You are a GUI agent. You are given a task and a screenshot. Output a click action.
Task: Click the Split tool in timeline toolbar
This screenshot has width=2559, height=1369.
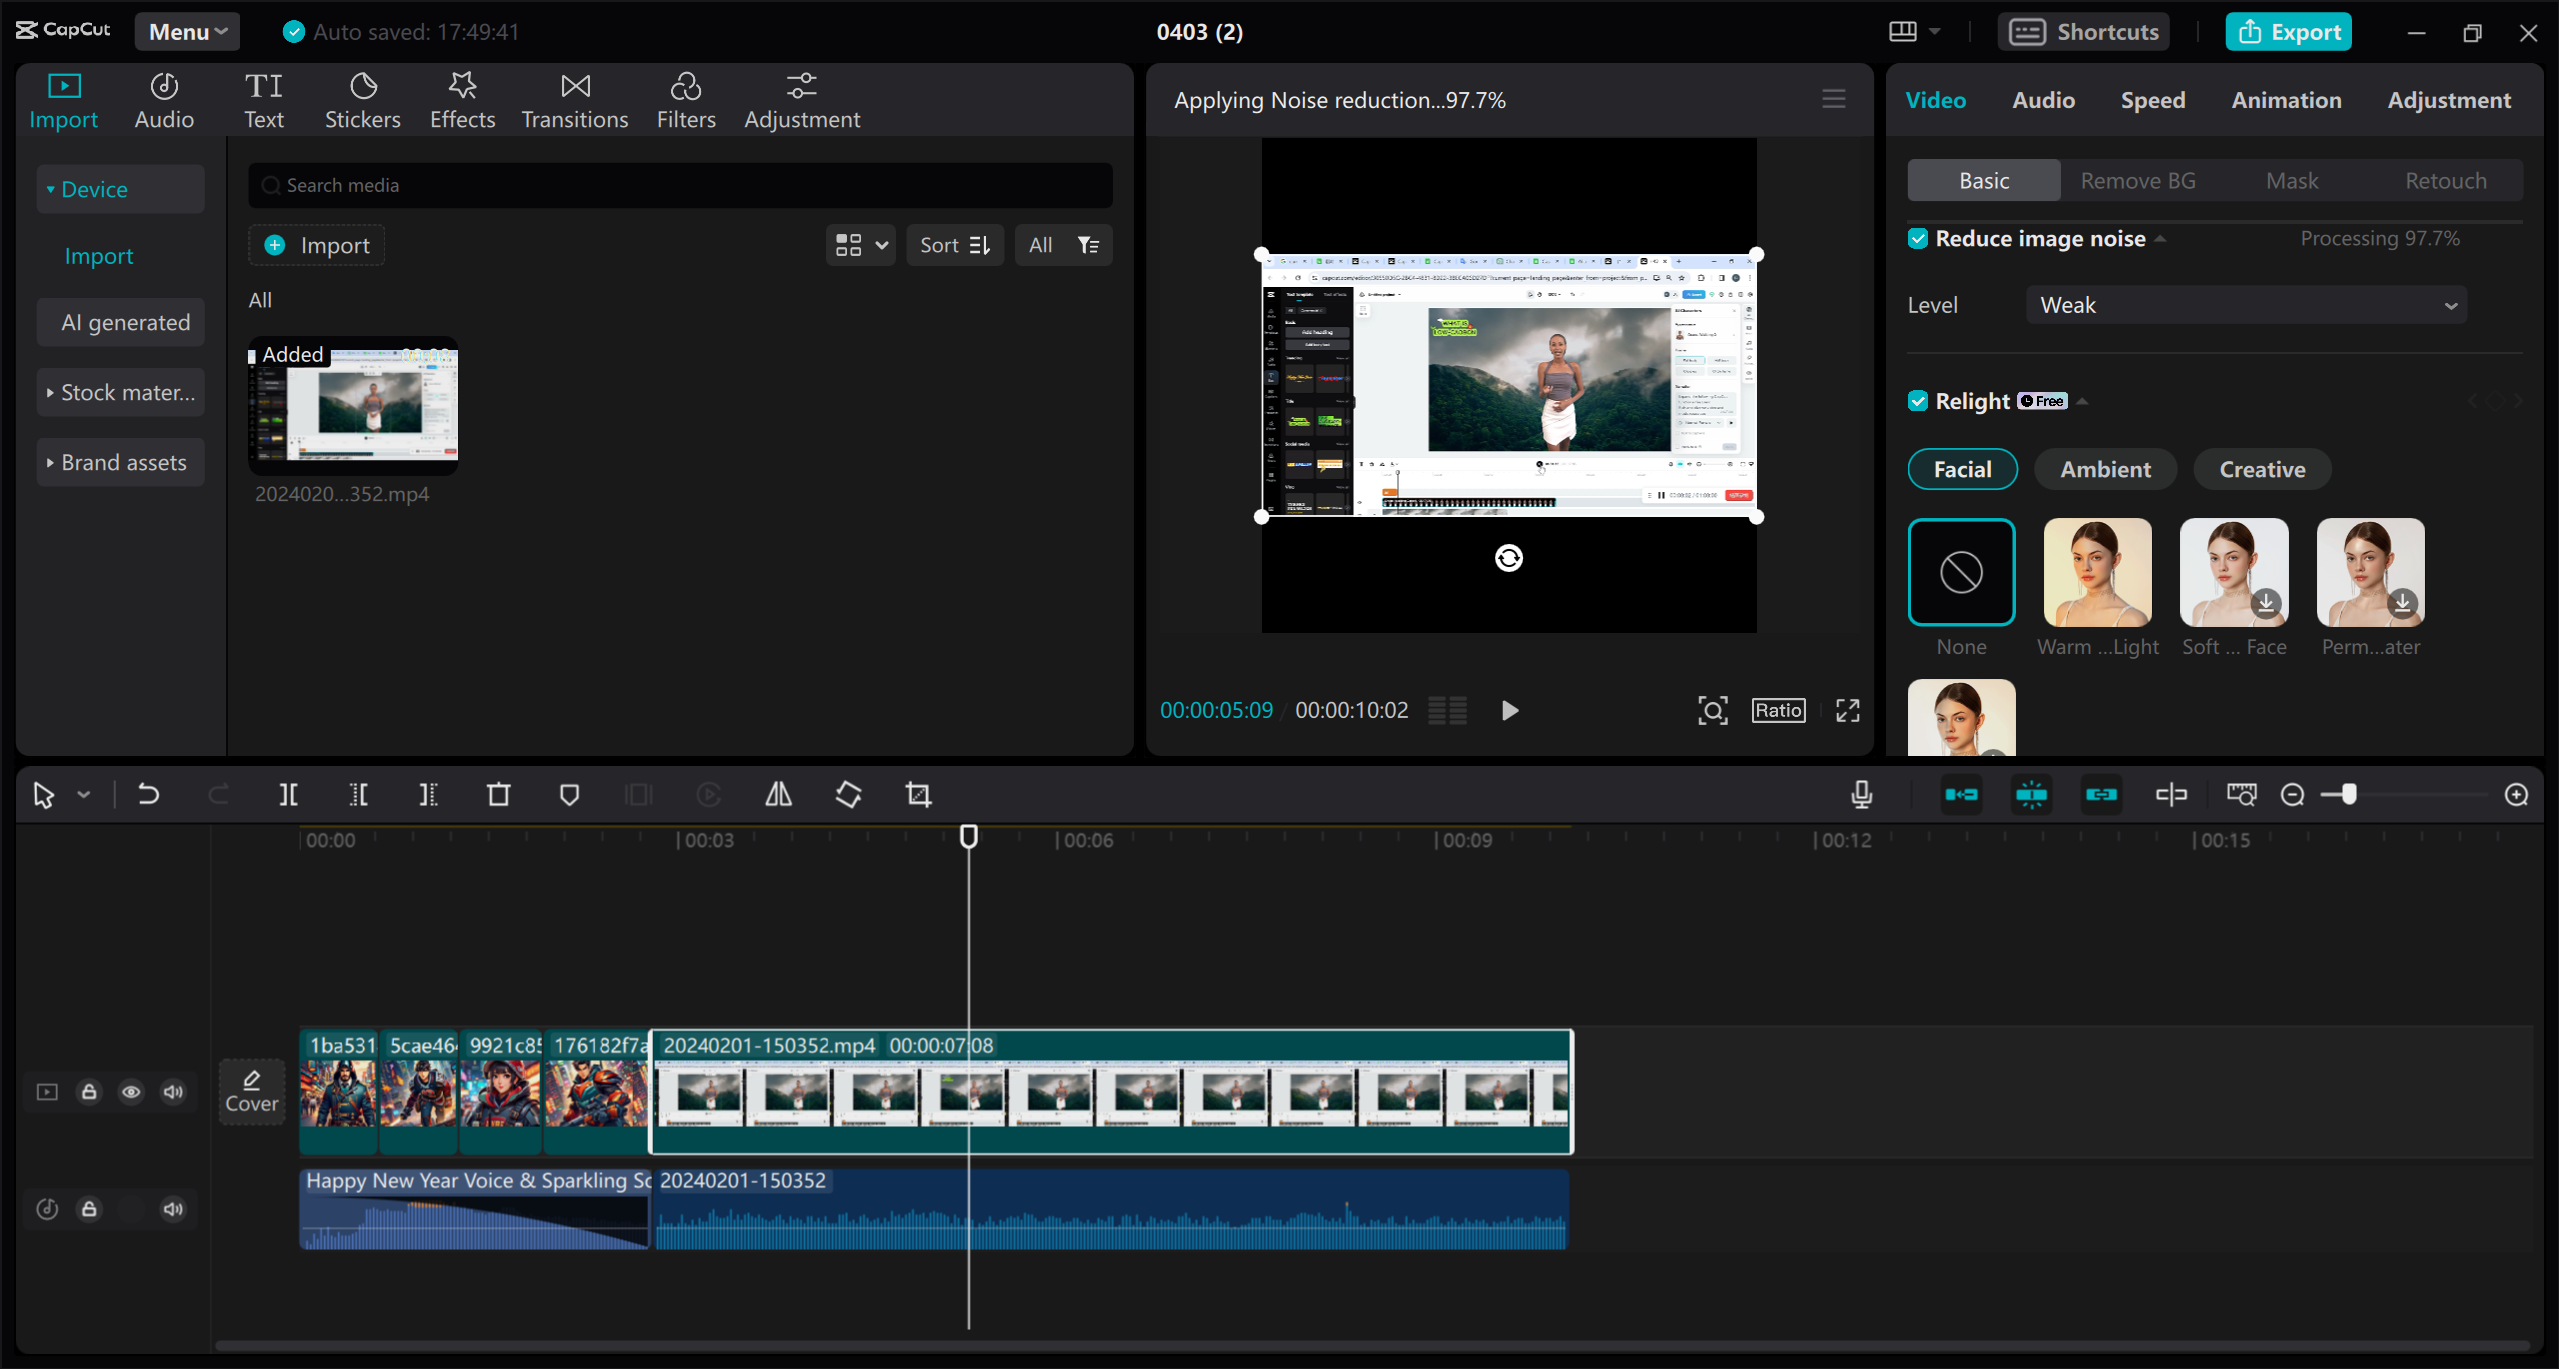pyautogui.click(x=288, y=795)
